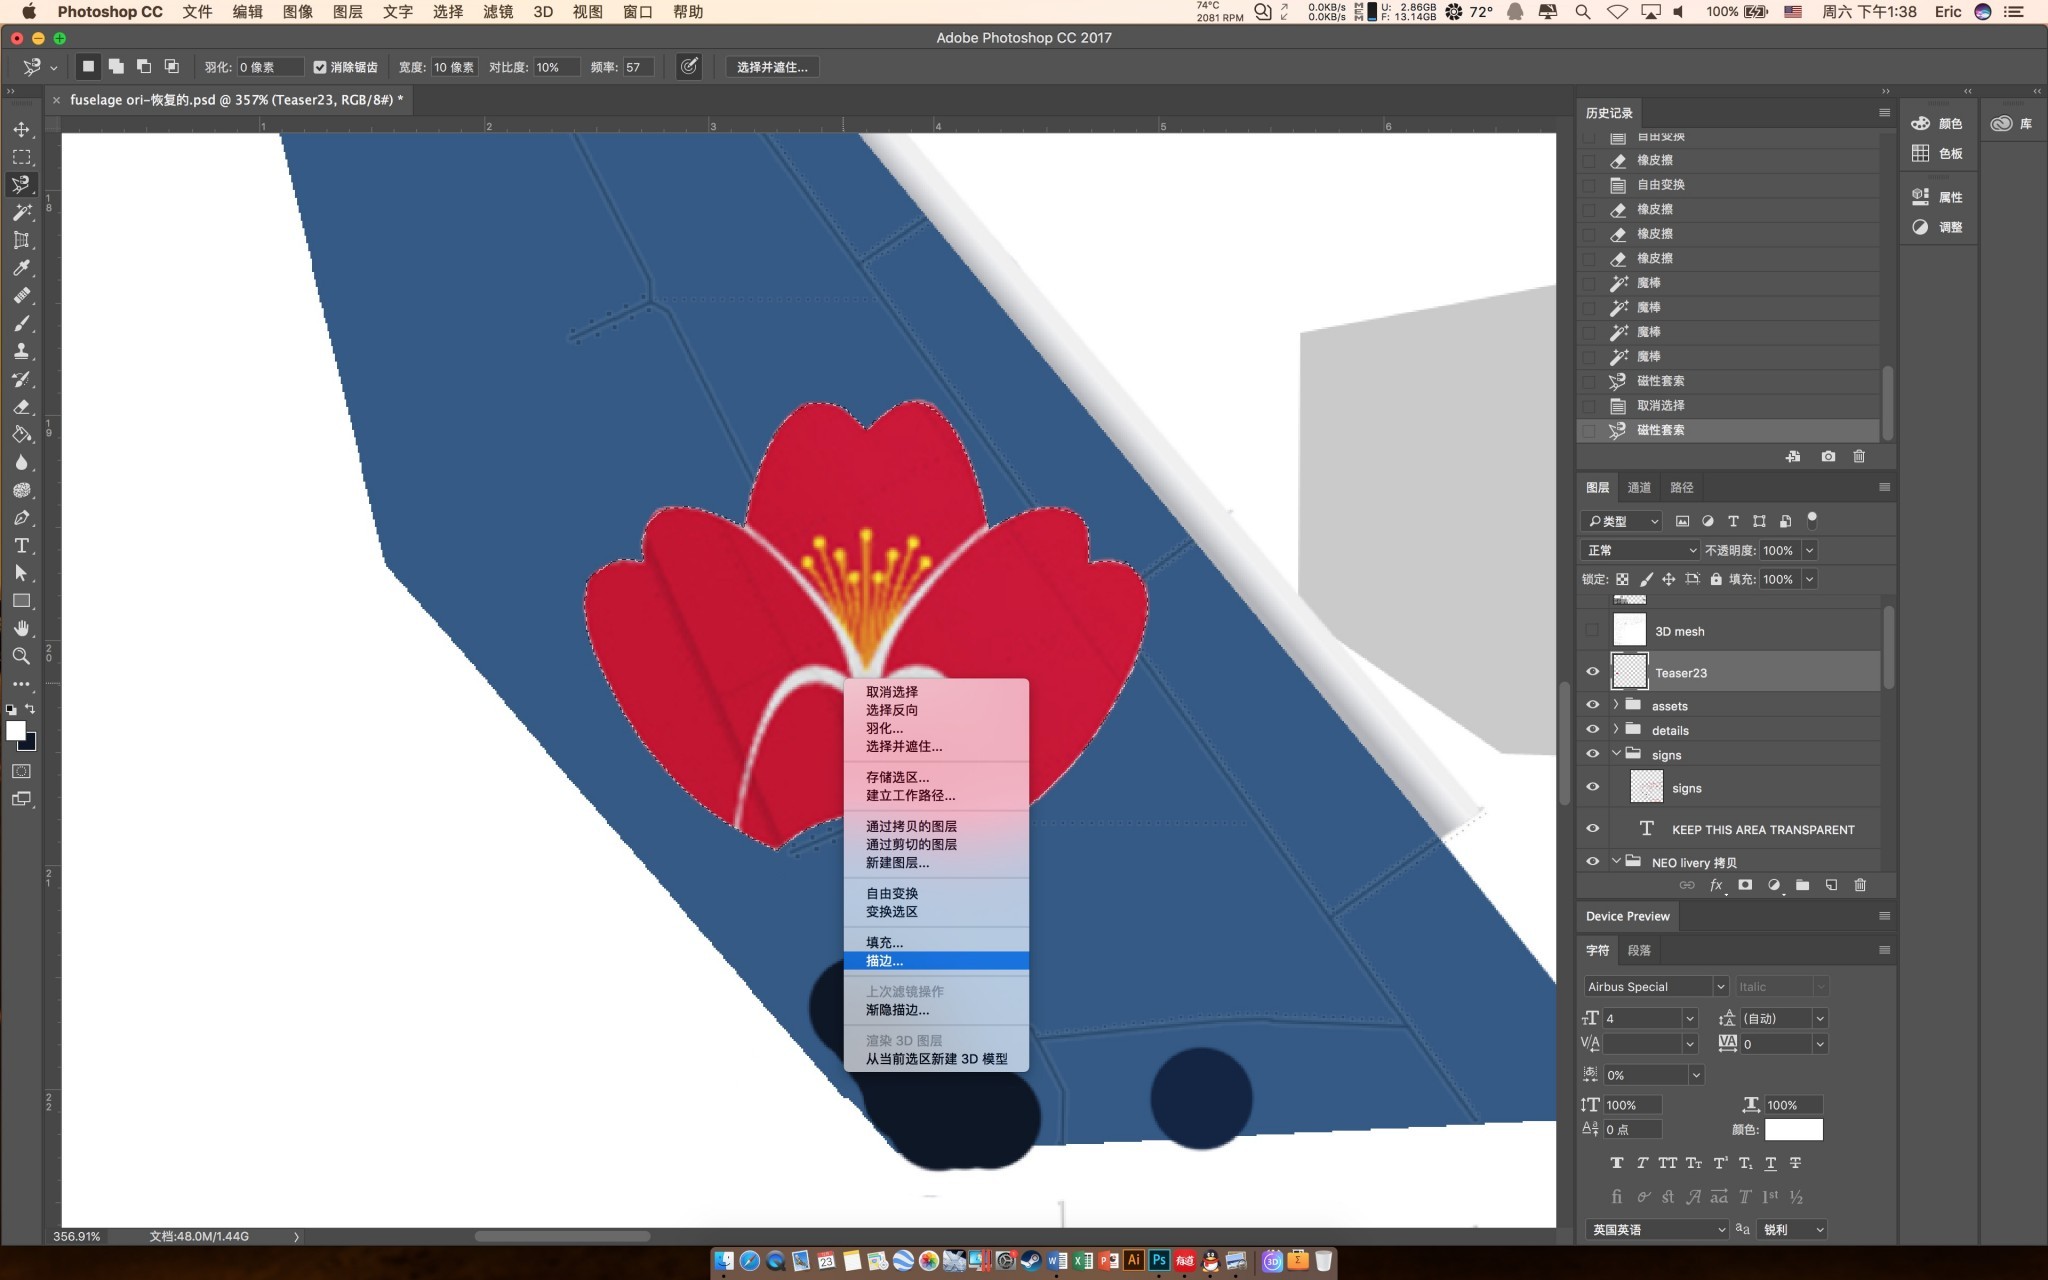Open the layer filter type dropdown
This screenshot has height=1280, width=2048.
pyautogui.click(x=1621, y=521)
